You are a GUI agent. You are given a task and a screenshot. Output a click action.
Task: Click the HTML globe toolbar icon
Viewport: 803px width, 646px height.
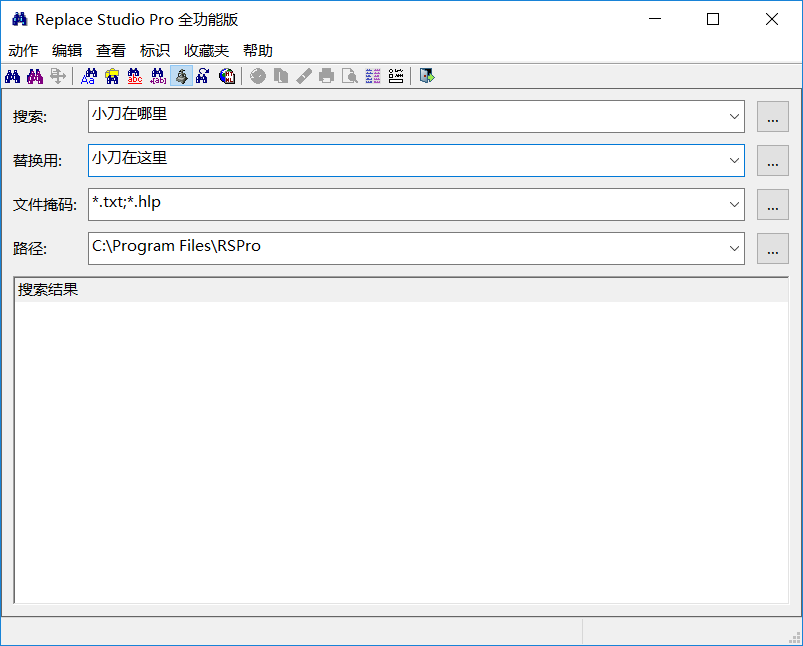coord(227,76)
